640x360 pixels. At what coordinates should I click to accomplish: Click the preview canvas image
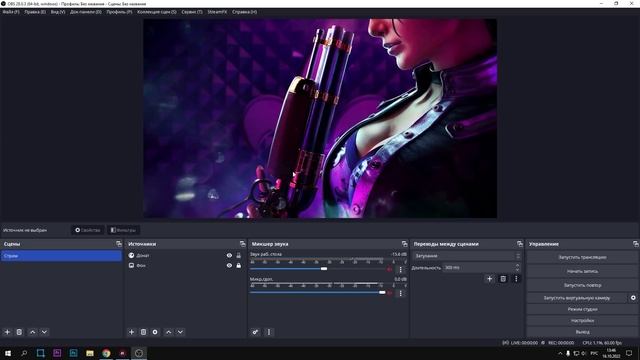(320, 118)
